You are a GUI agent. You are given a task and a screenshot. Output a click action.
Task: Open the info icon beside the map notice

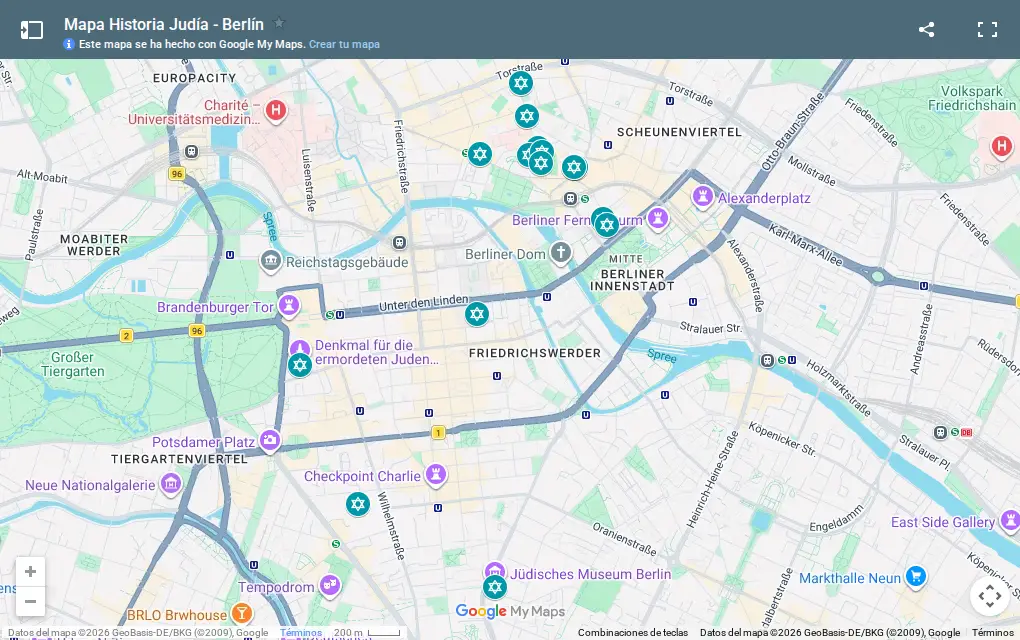[x=68, y=44]
